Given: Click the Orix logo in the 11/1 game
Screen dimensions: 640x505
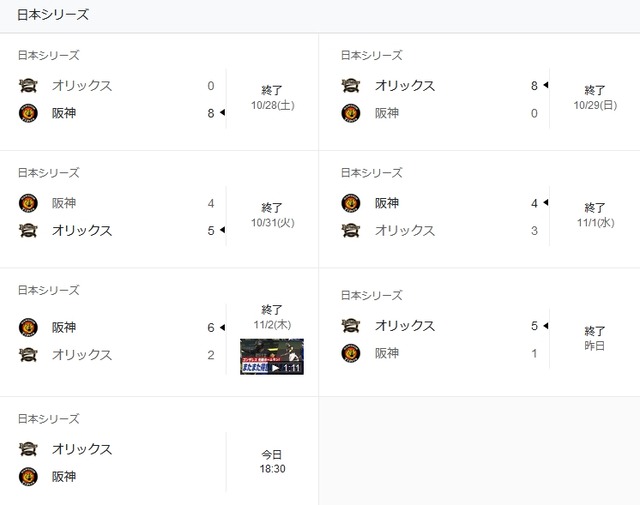Looking at the screenshot, I should point(351,231).
